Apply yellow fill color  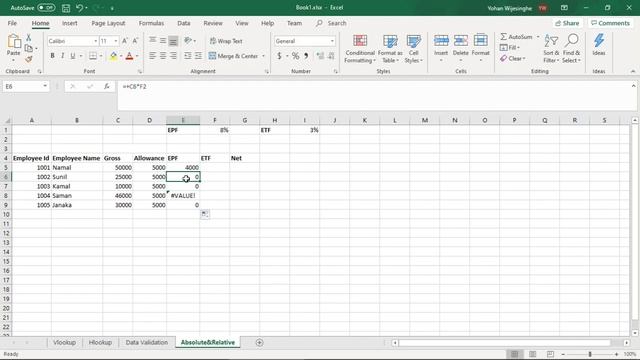point(113,56)
